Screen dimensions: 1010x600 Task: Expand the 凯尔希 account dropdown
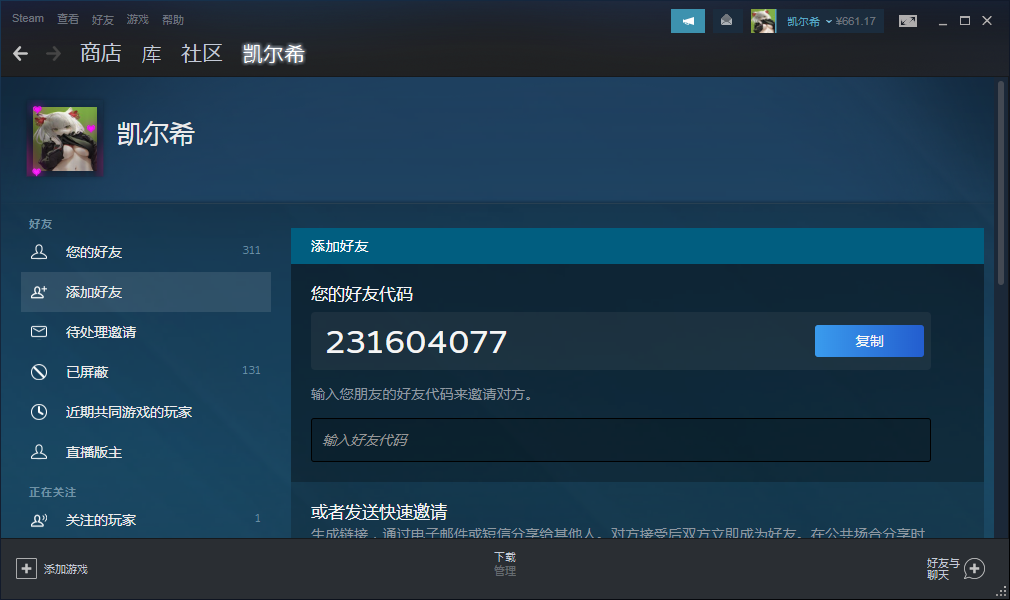(x=809, y=21)
